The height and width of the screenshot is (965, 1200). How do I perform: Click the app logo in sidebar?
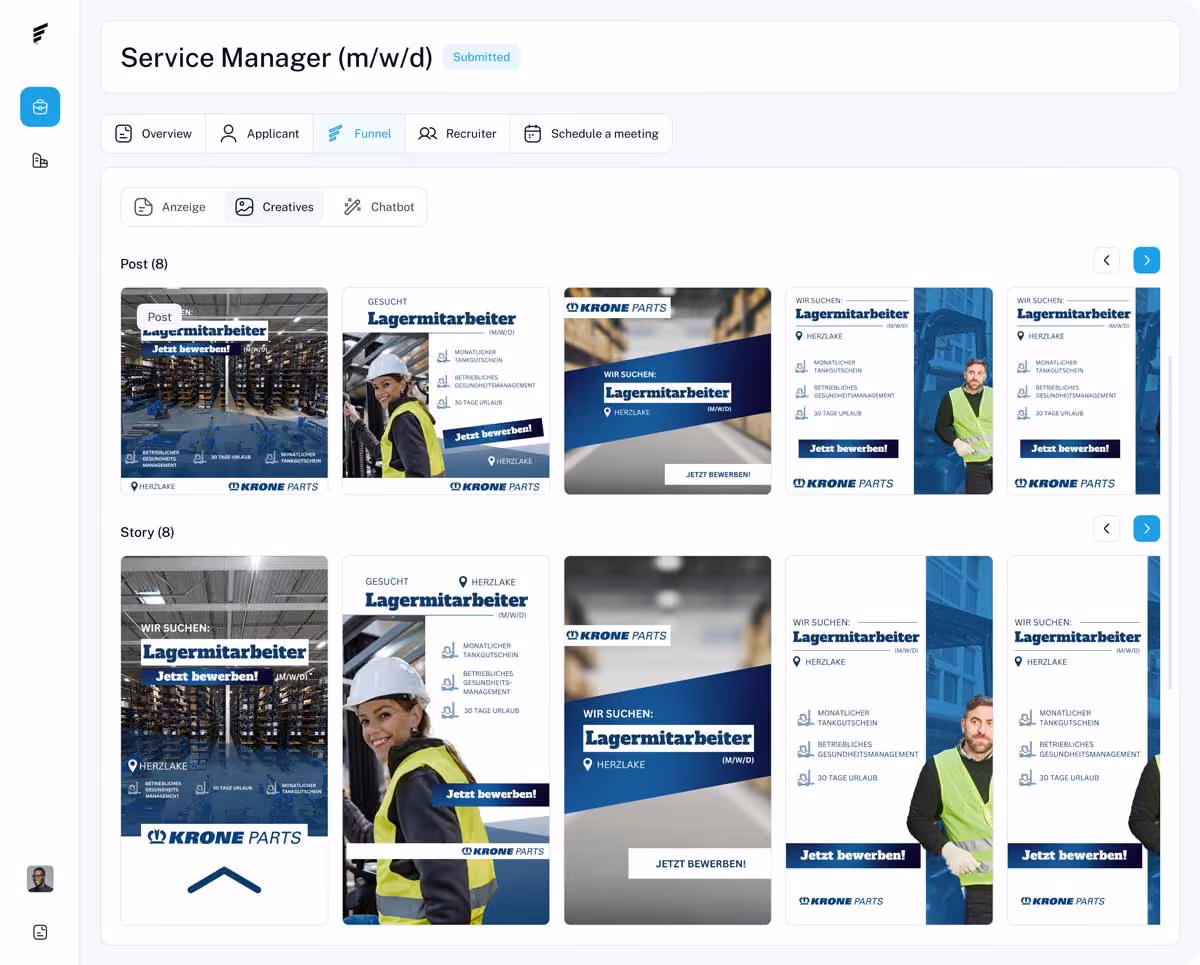tap(40, 34)
